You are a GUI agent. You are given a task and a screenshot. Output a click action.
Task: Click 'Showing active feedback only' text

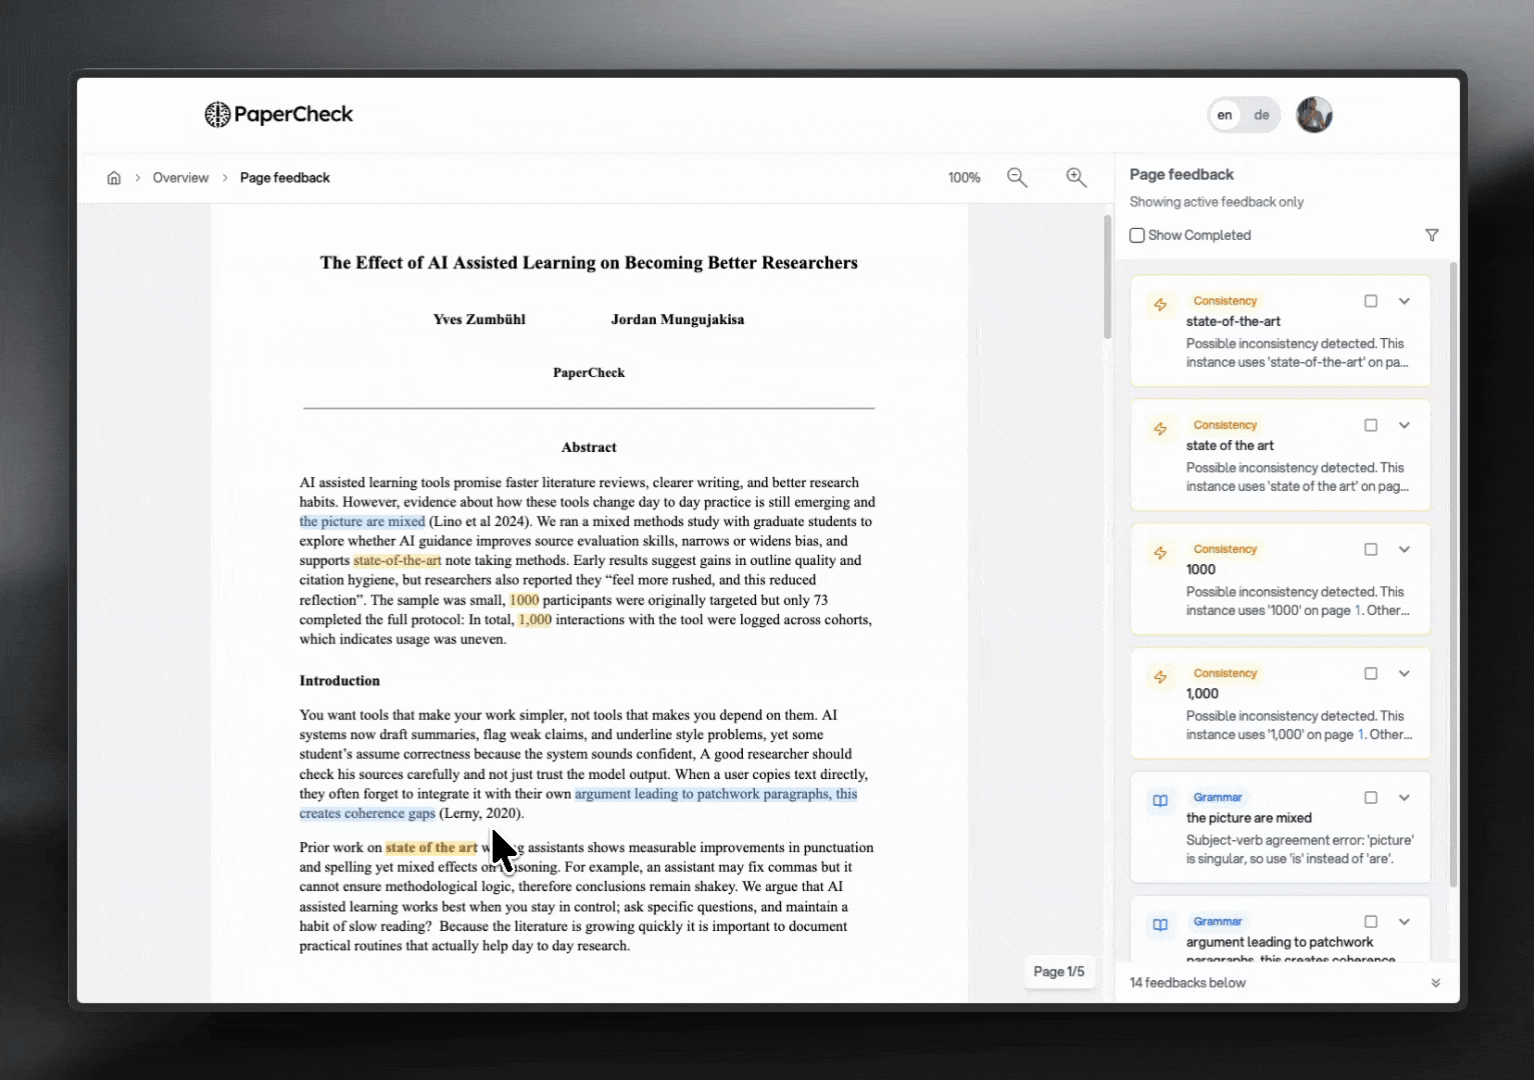(1217, 202)
